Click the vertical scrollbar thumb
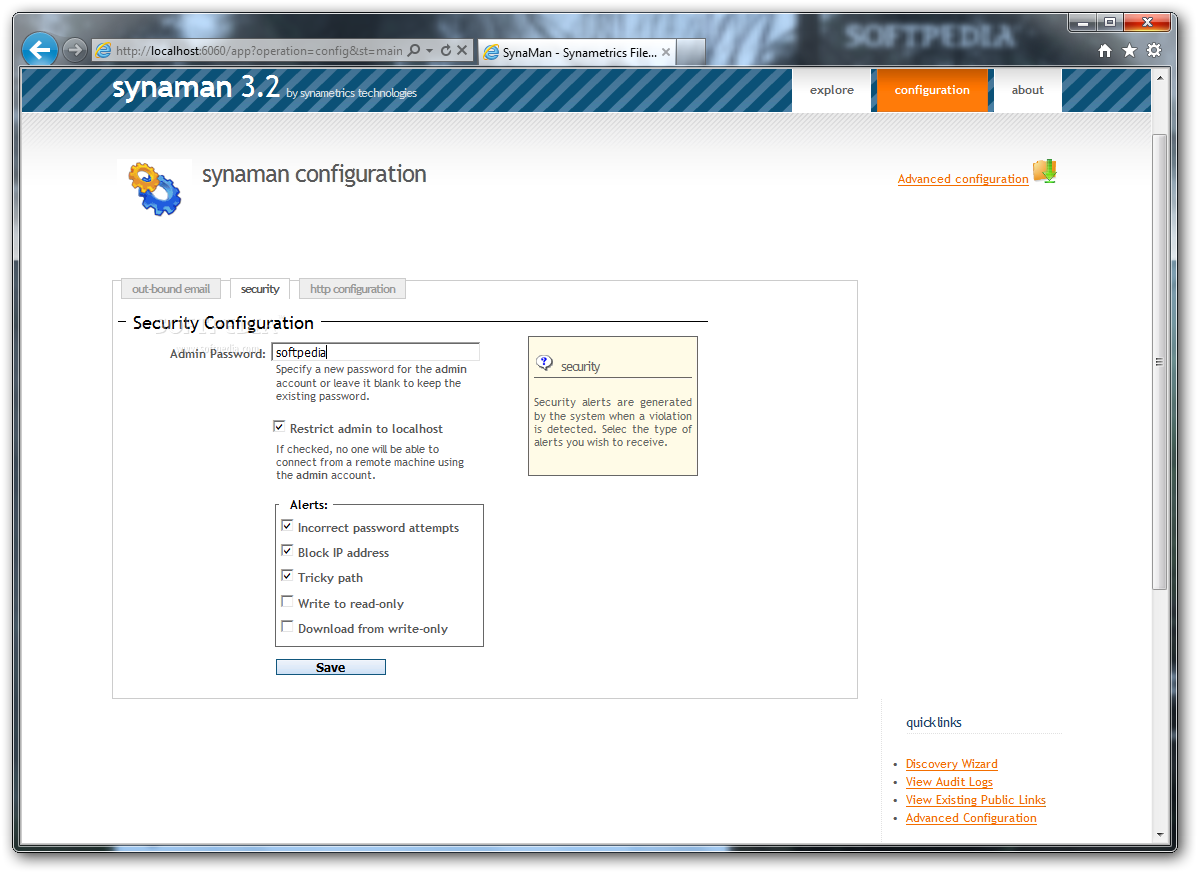The height and width of the screenshot is (873, 1198). (x=1159, y=361)
